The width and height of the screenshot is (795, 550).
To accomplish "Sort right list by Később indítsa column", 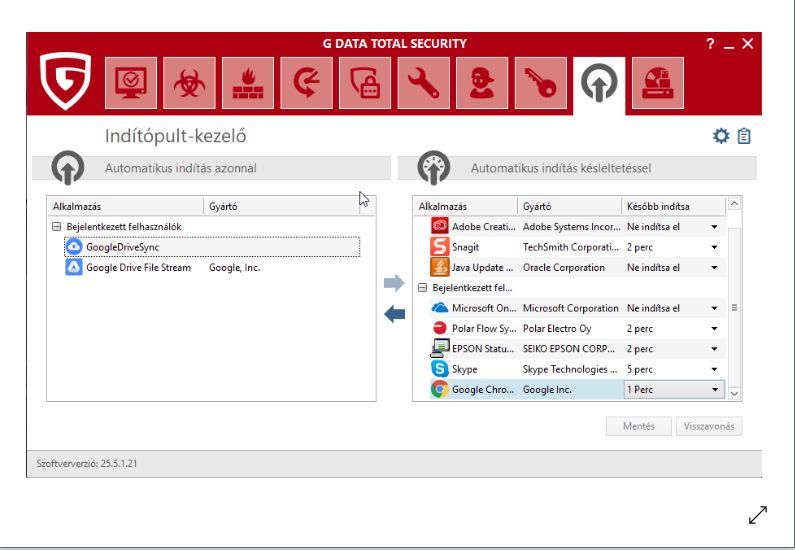I will [673, 206].
